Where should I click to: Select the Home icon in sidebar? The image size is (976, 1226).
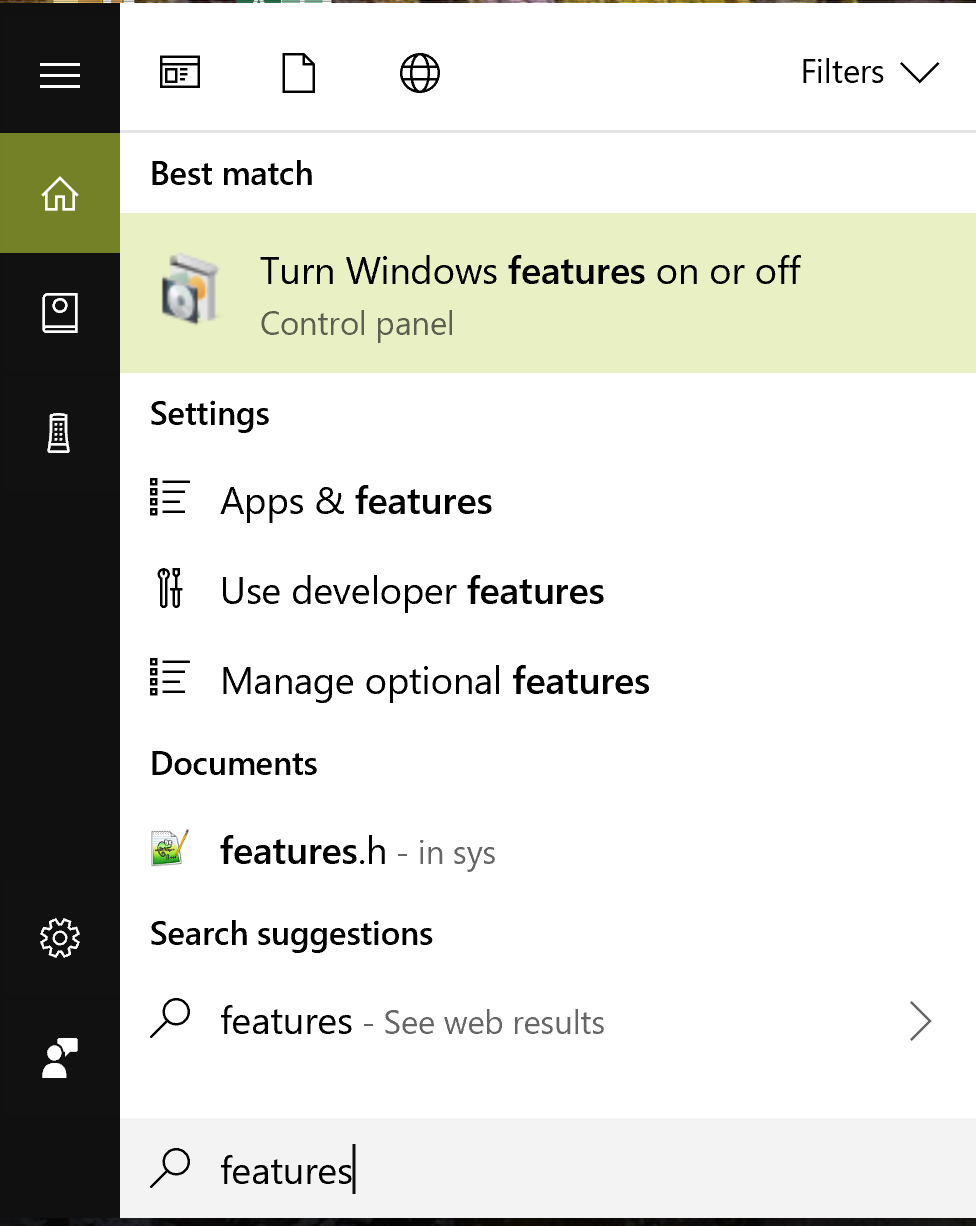pos(60,193)
